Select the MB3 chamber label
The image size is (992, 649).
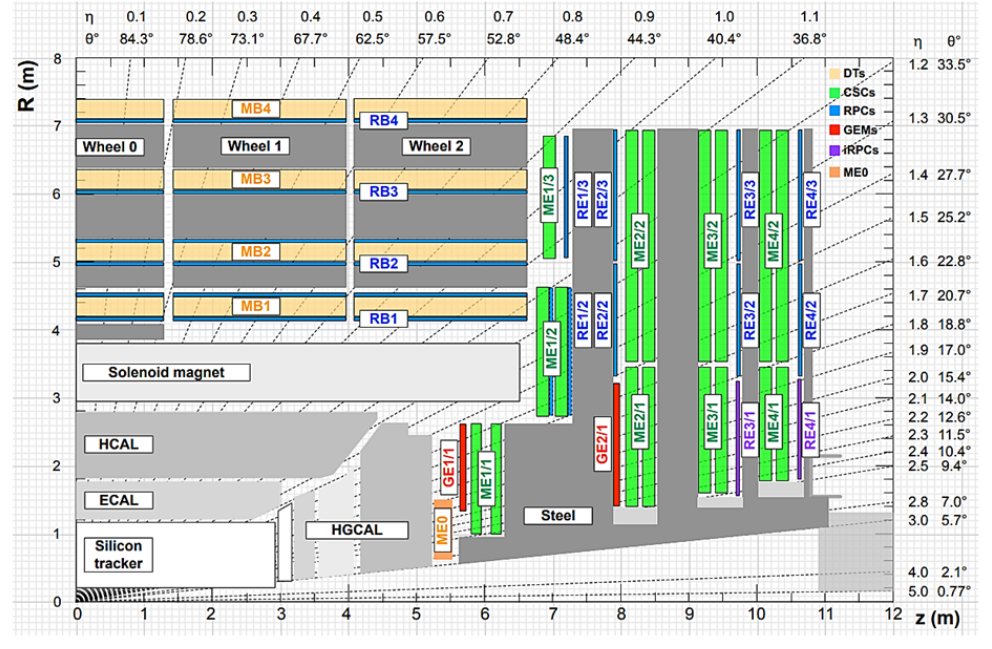[x=256, y=179]
